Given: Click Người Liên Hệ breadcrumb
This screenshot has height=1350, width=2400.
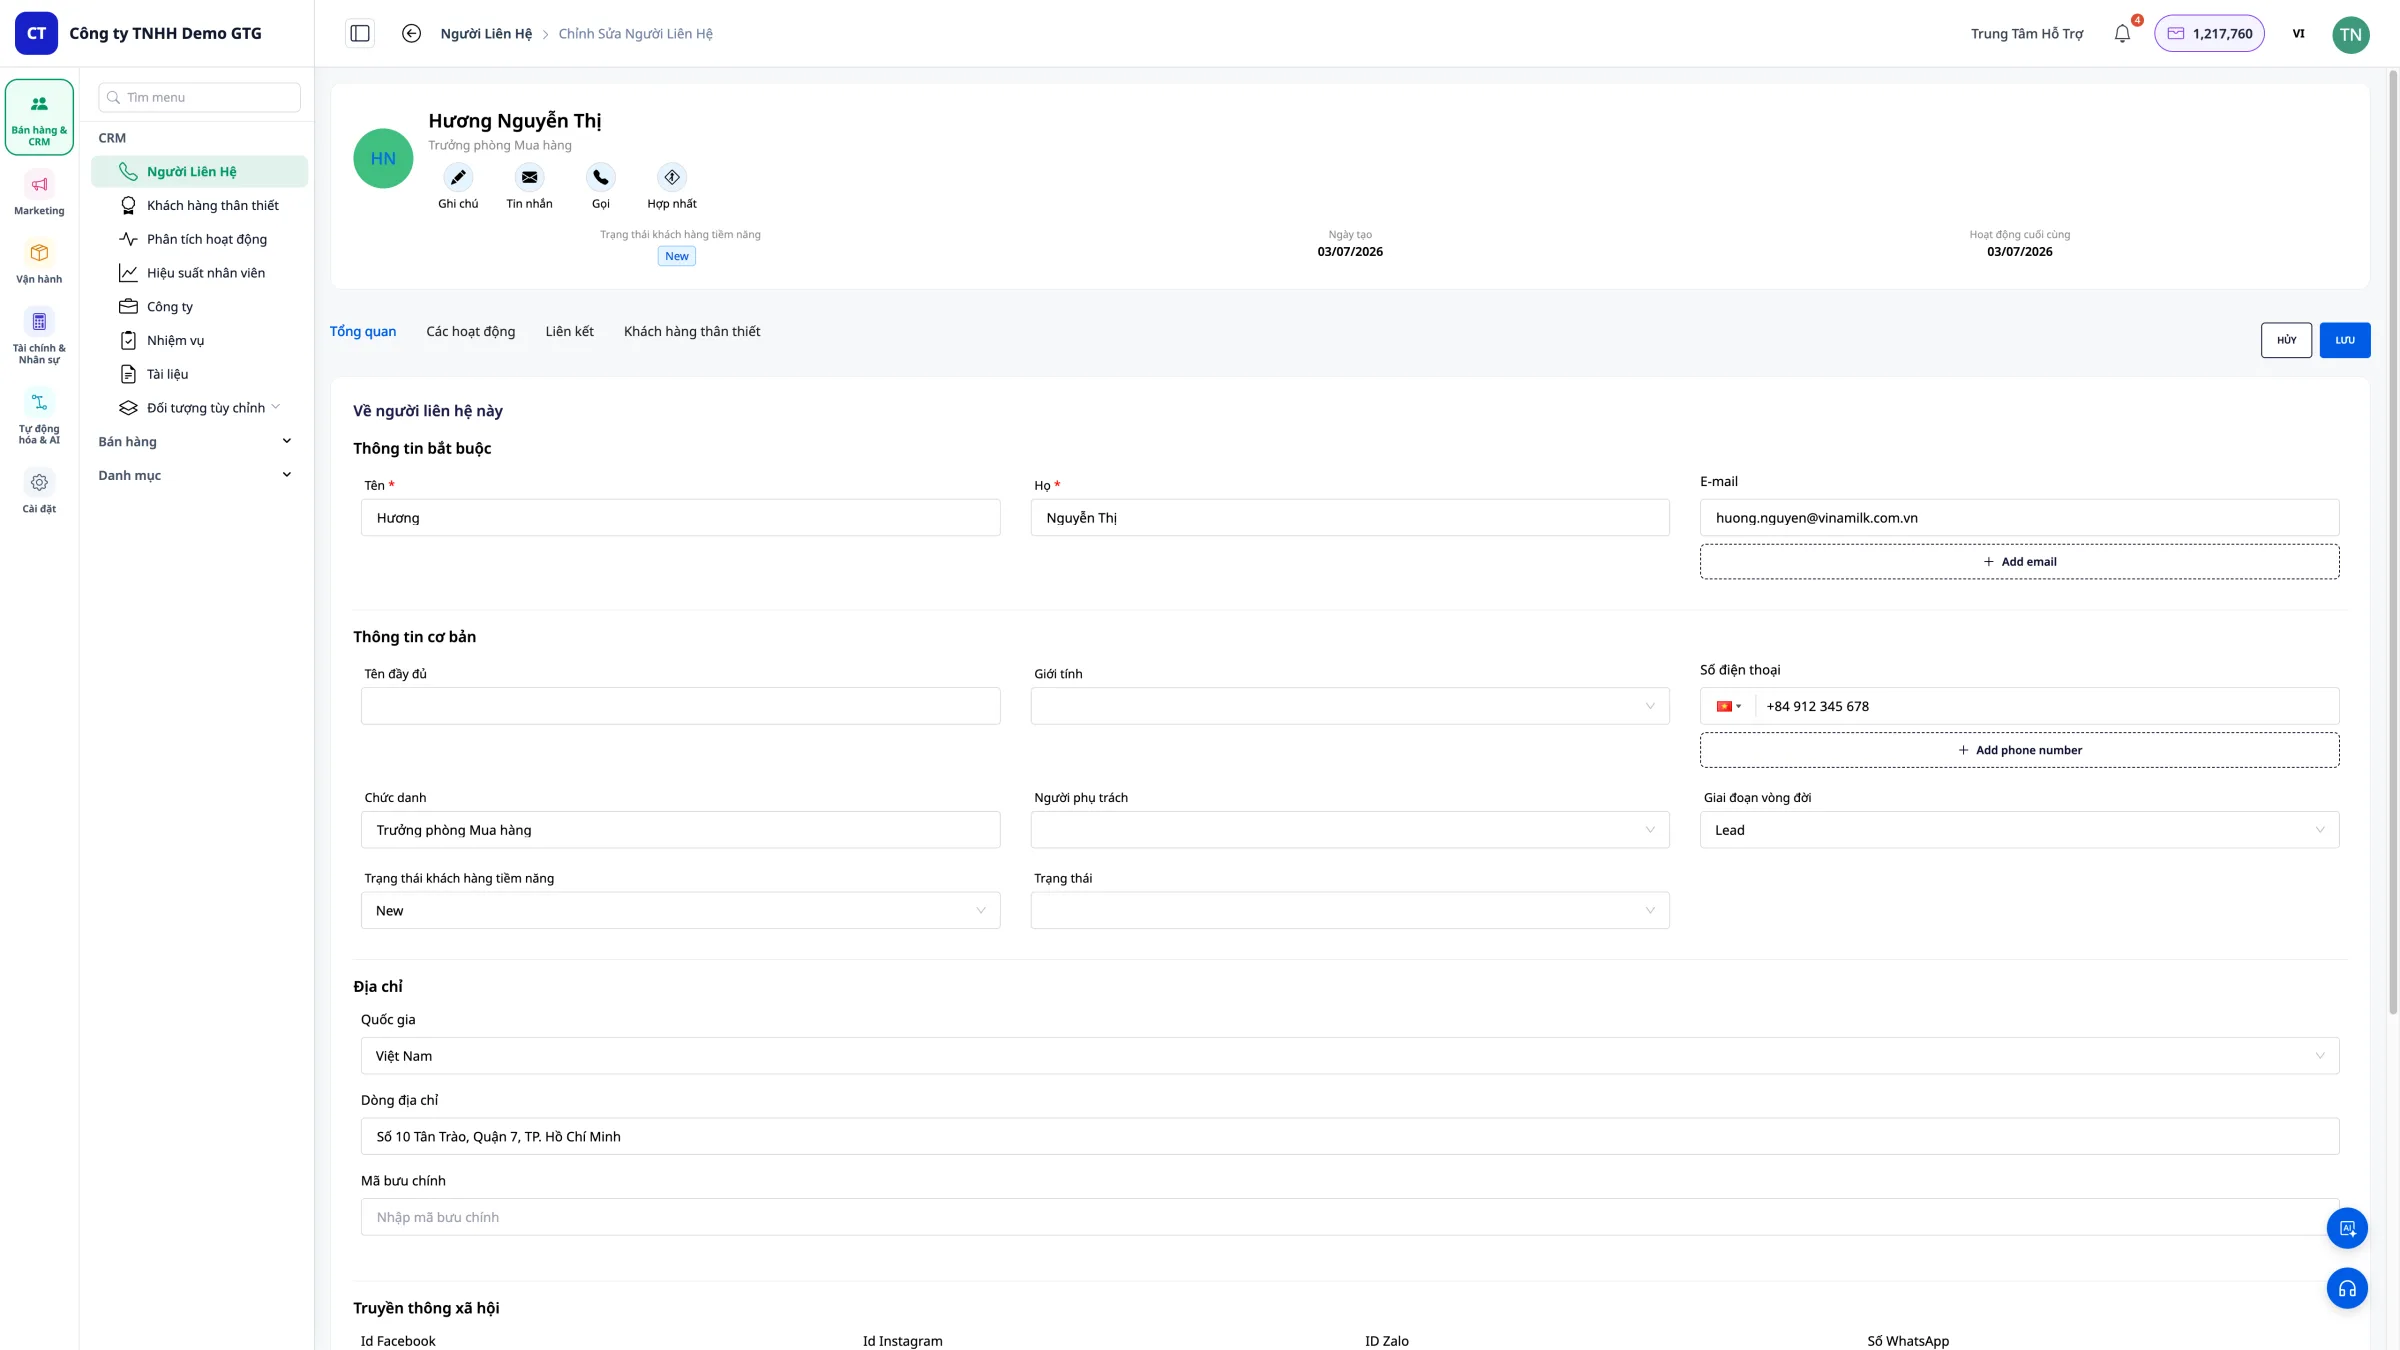Looking at the screenshot, I should tap(486, 33).
